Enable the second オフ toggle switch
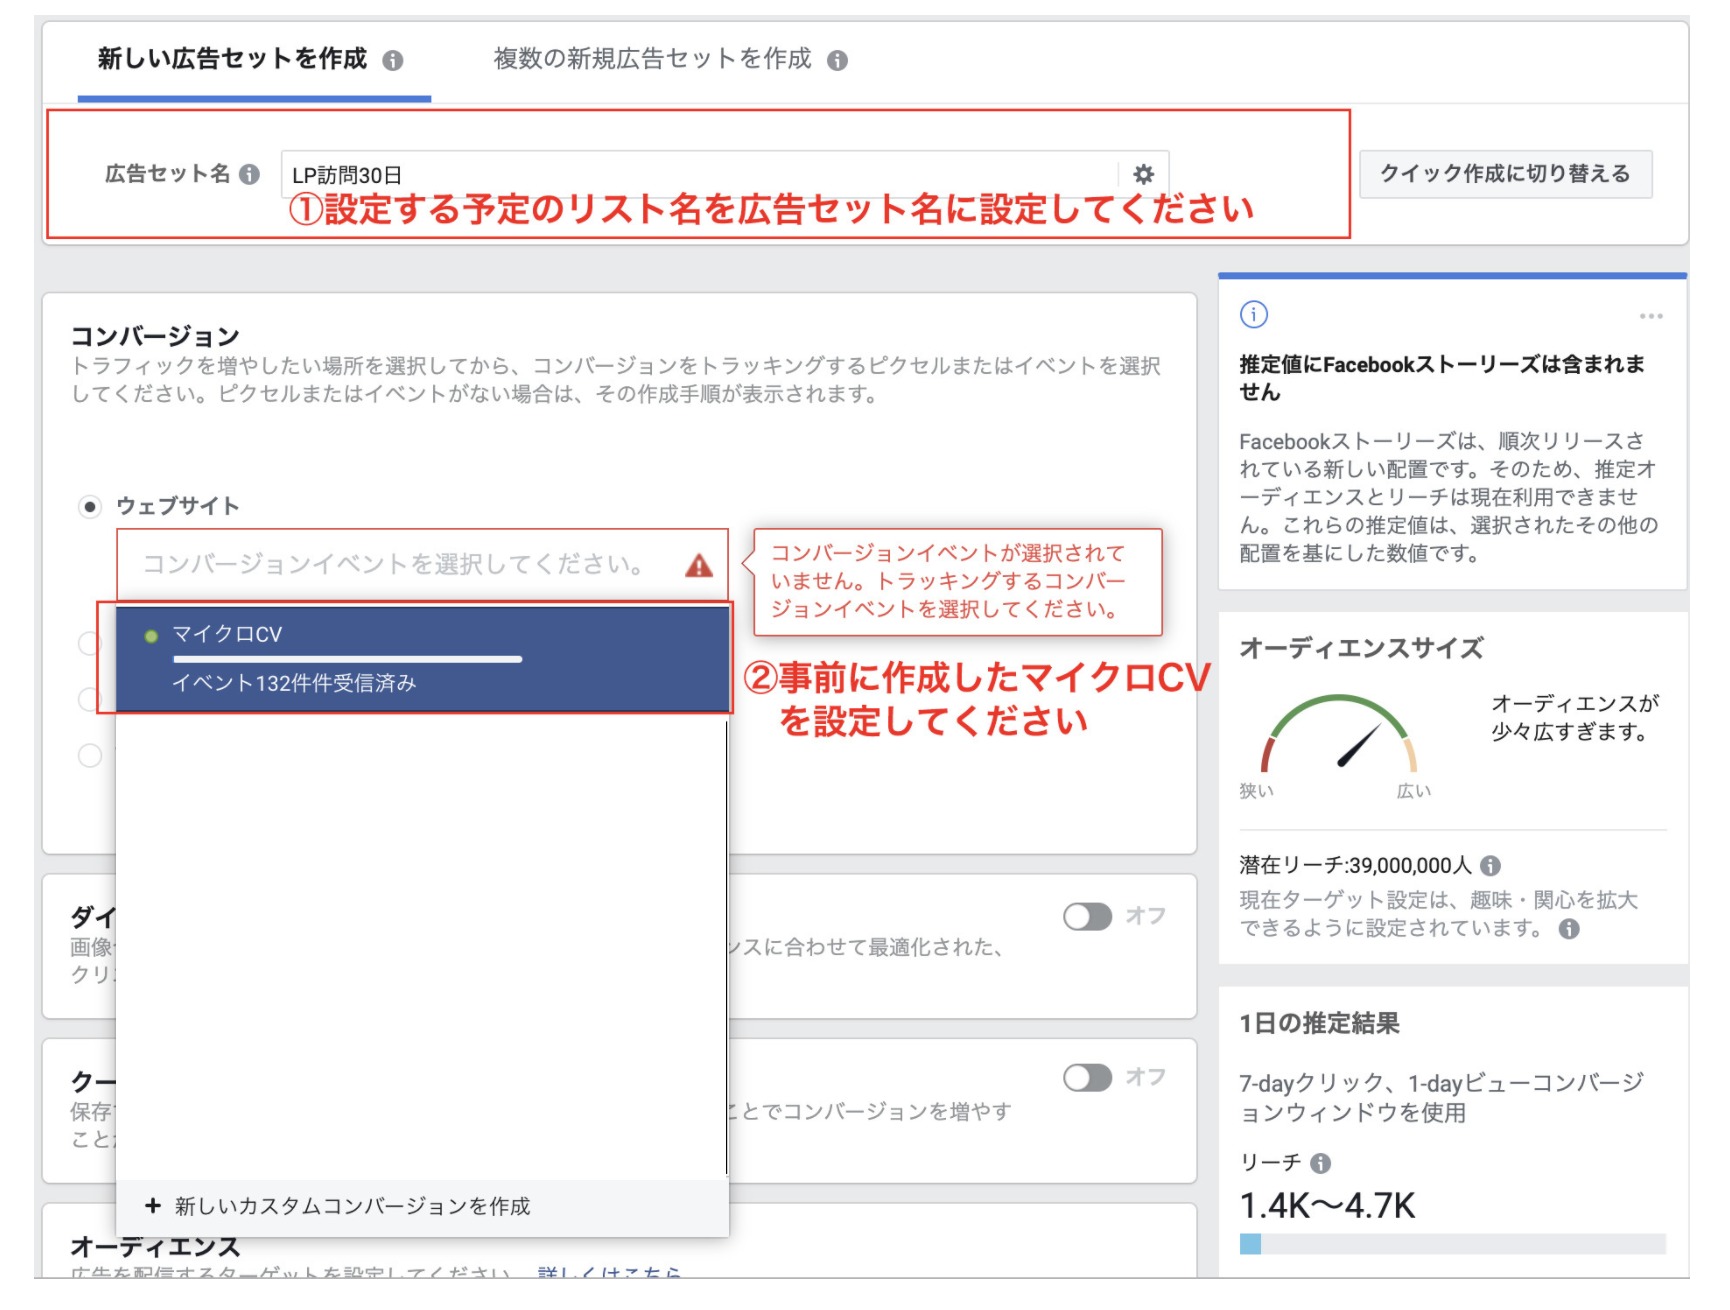The width and height of the screenshot is (1730, 1310). point(1087,1078)
